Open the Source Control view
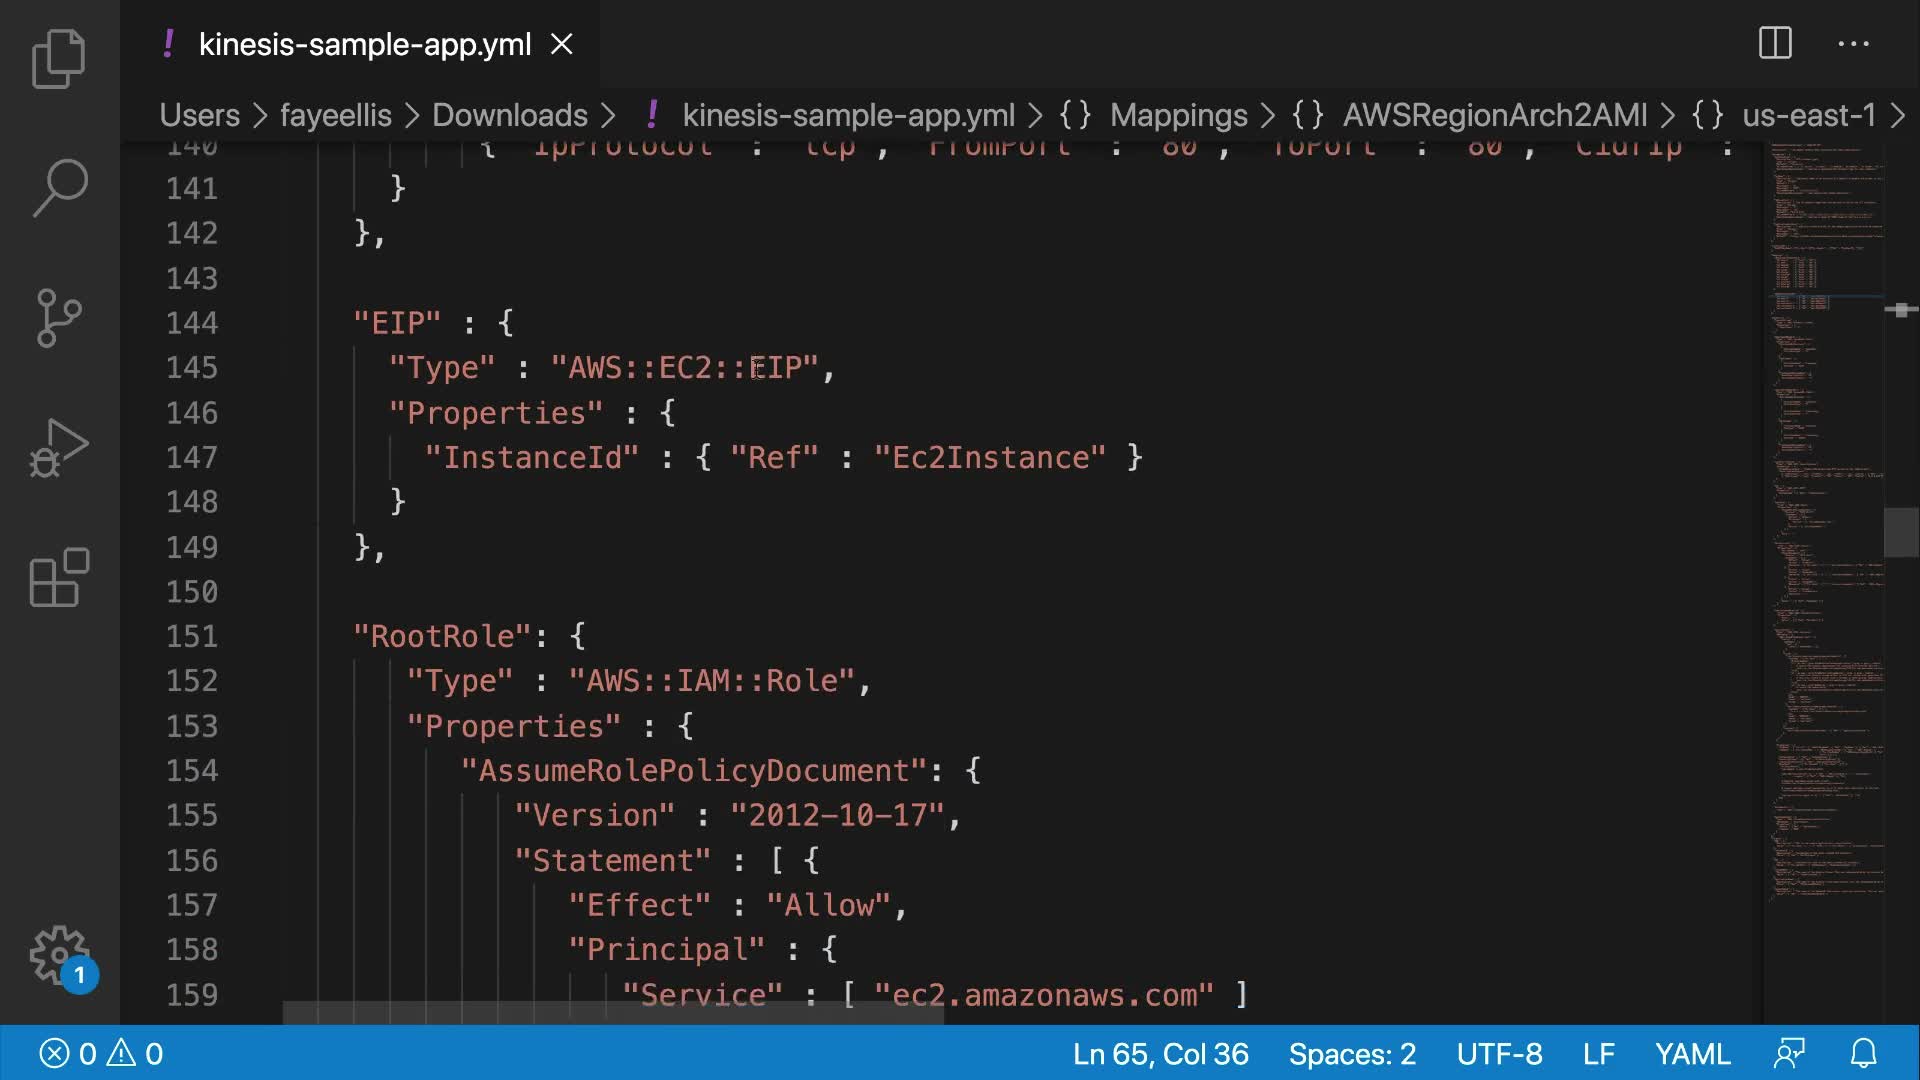Viewport: 1920px width, 1080px height. [x=59, y=317]
